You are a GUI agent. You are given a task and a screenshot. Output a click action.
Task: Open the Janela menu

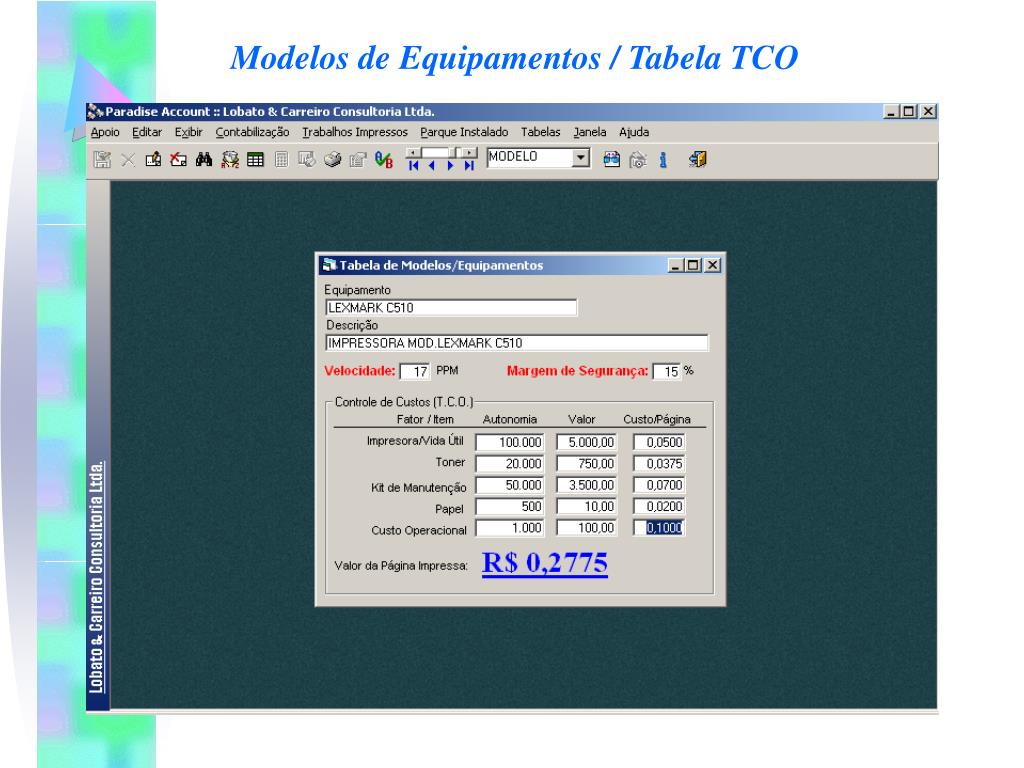[x=590, y=132]
